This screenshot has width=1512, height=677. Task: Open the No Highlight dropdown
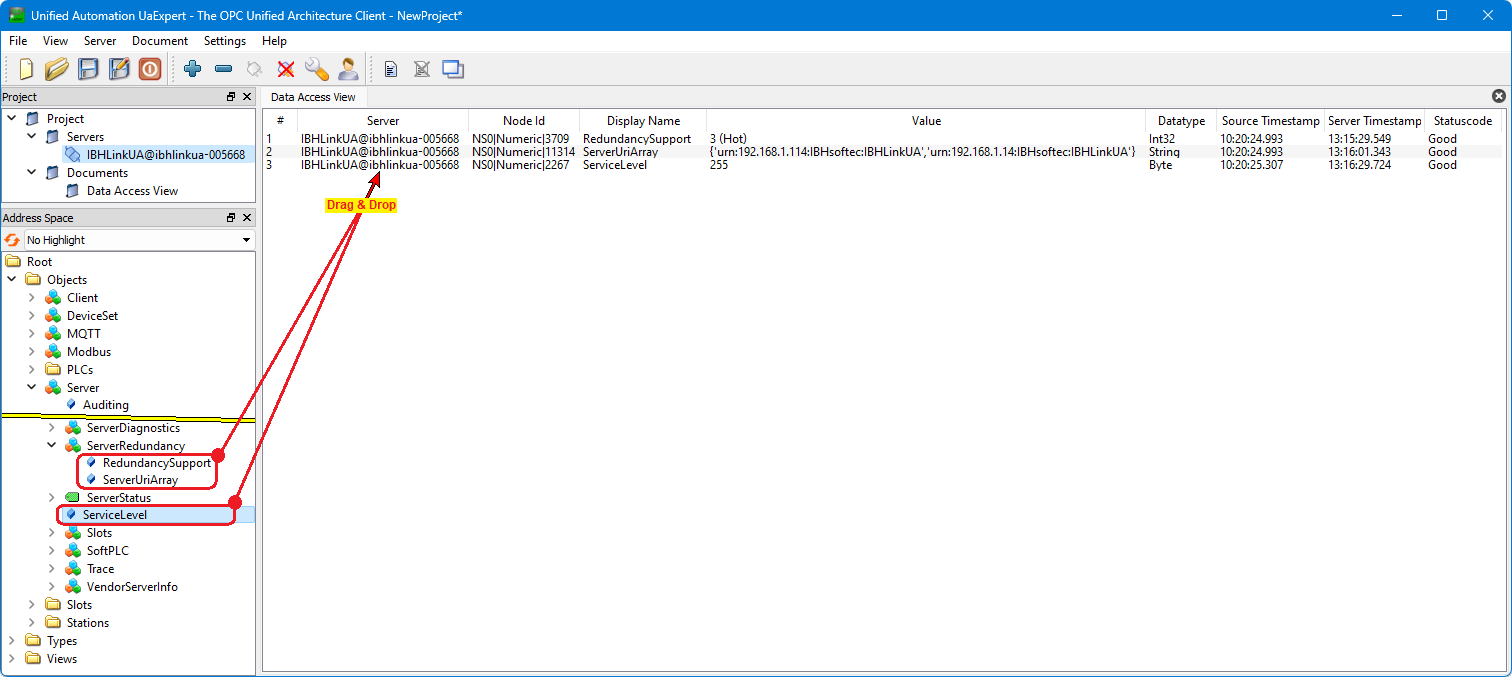[x=139, y=240]
